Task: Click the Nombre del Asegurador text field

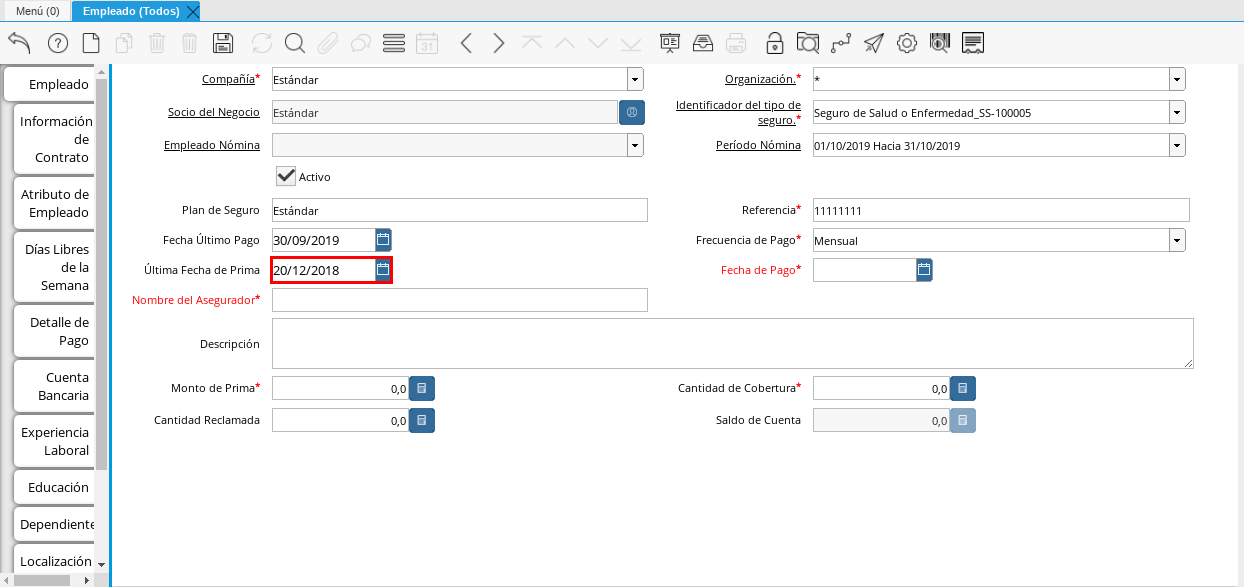Action: pyautogui.click(x=459, y=300)
